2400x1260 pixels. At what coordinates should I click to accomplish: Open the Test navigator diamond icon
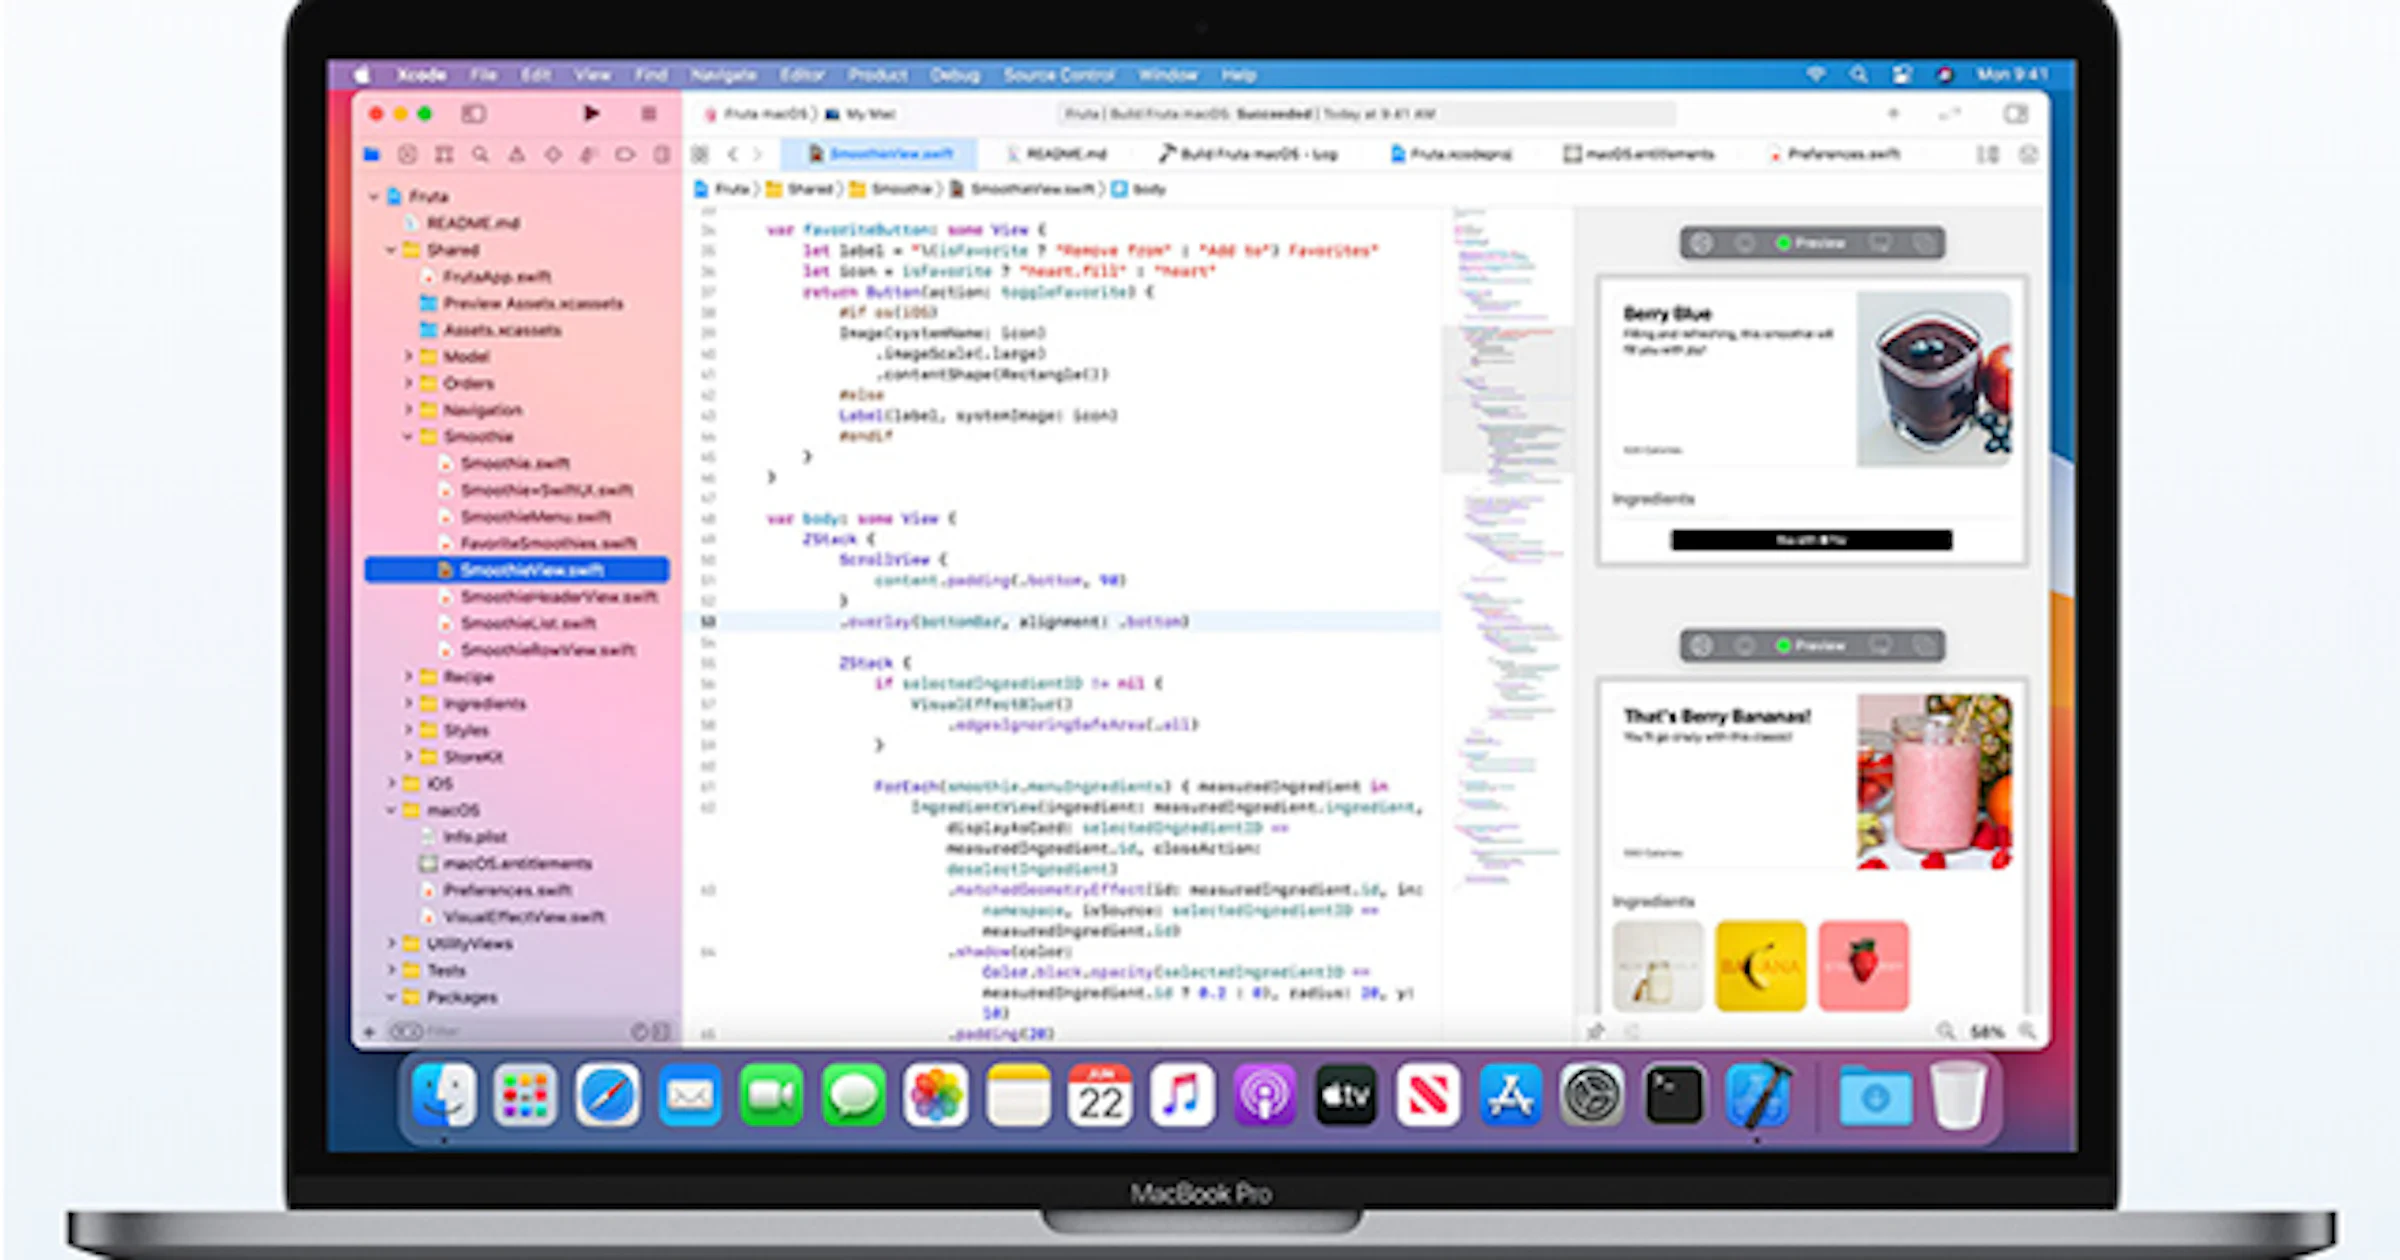click(x=553, y=155)
